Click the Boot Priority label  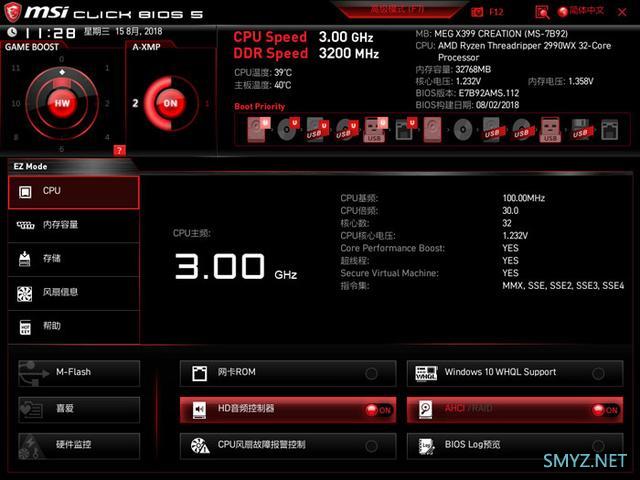pyautogui.click(x=260, y=107)
